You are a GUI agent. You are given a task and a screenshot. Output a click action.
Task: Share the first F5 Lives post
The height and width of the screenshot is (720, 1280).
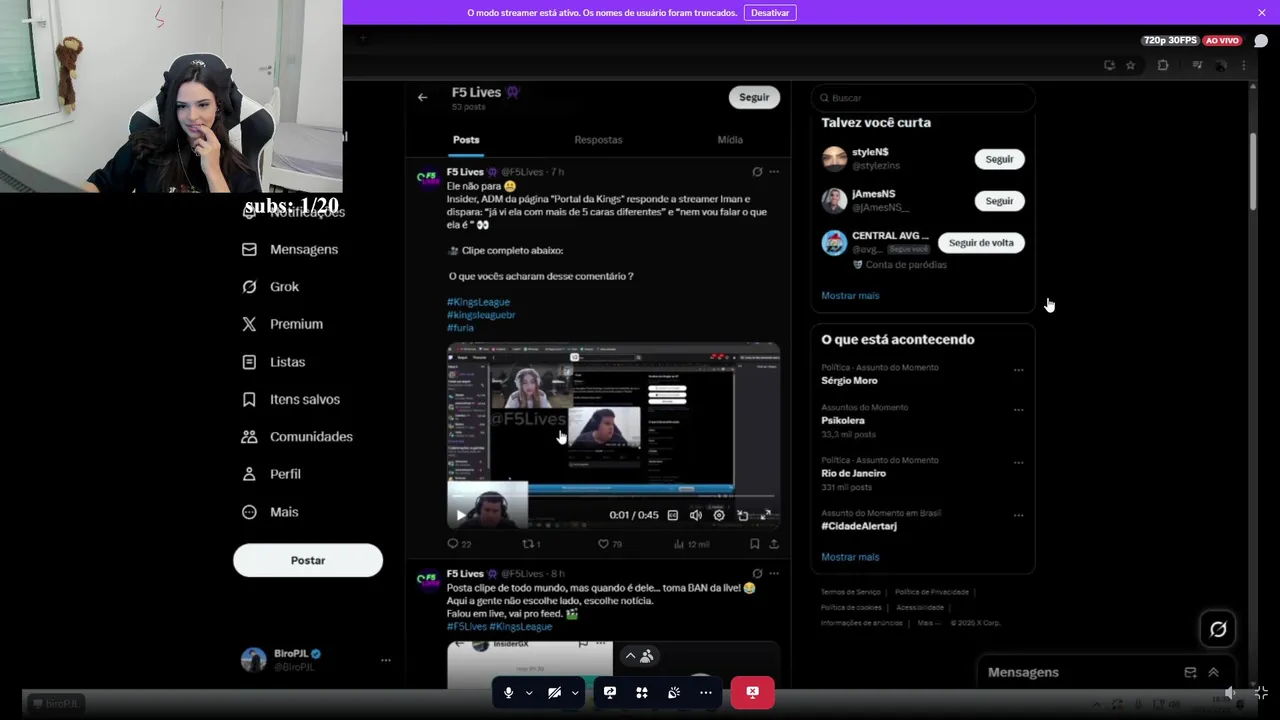click(774, 544)
